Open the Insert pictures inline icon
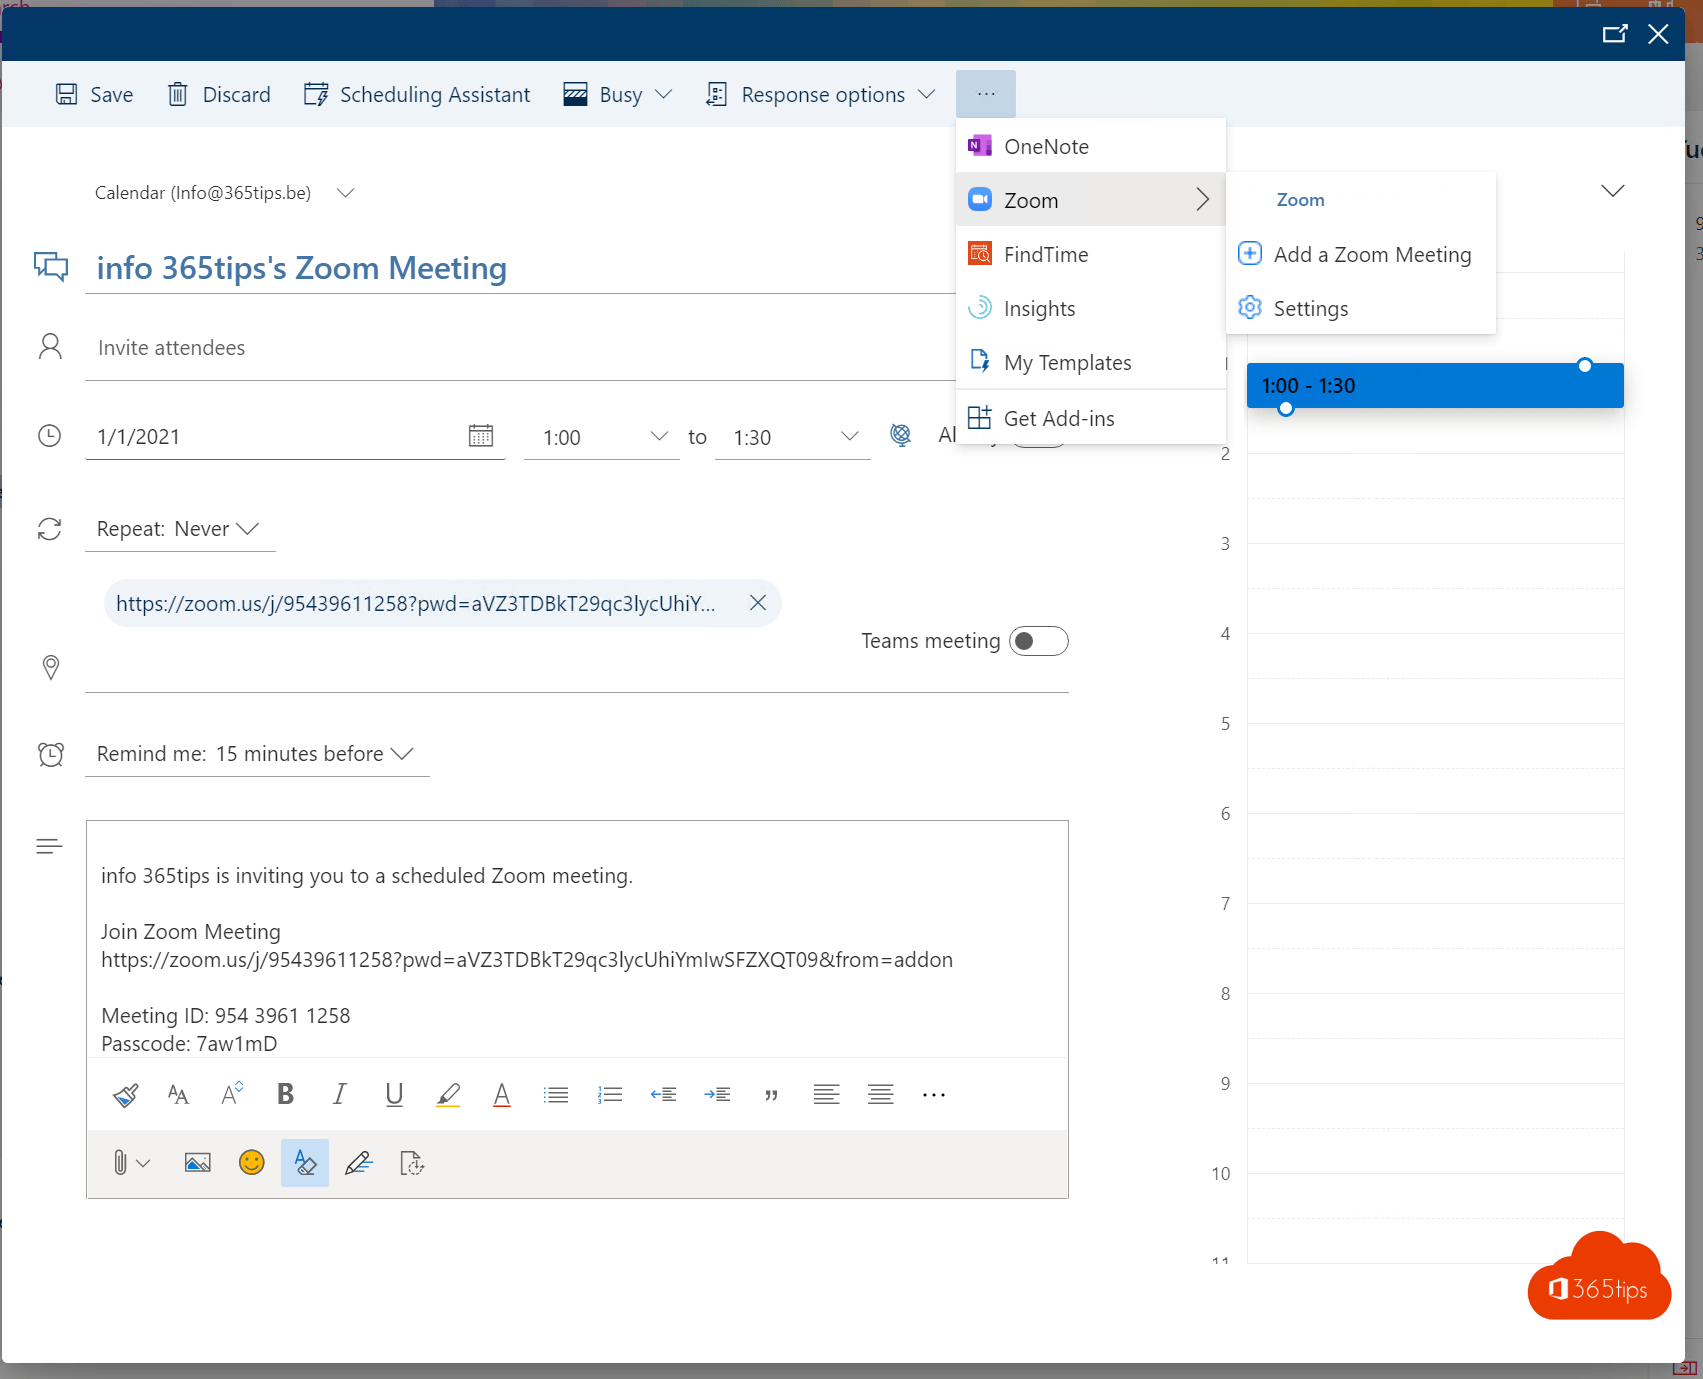Image resolution: width=1703 pixels, height=1379 pixels. 197,1162
